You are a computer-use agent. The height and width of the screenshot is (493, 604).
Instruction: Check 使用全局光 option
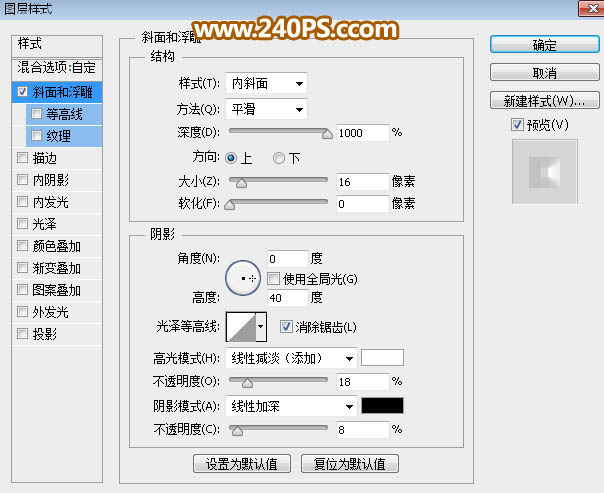273,279
